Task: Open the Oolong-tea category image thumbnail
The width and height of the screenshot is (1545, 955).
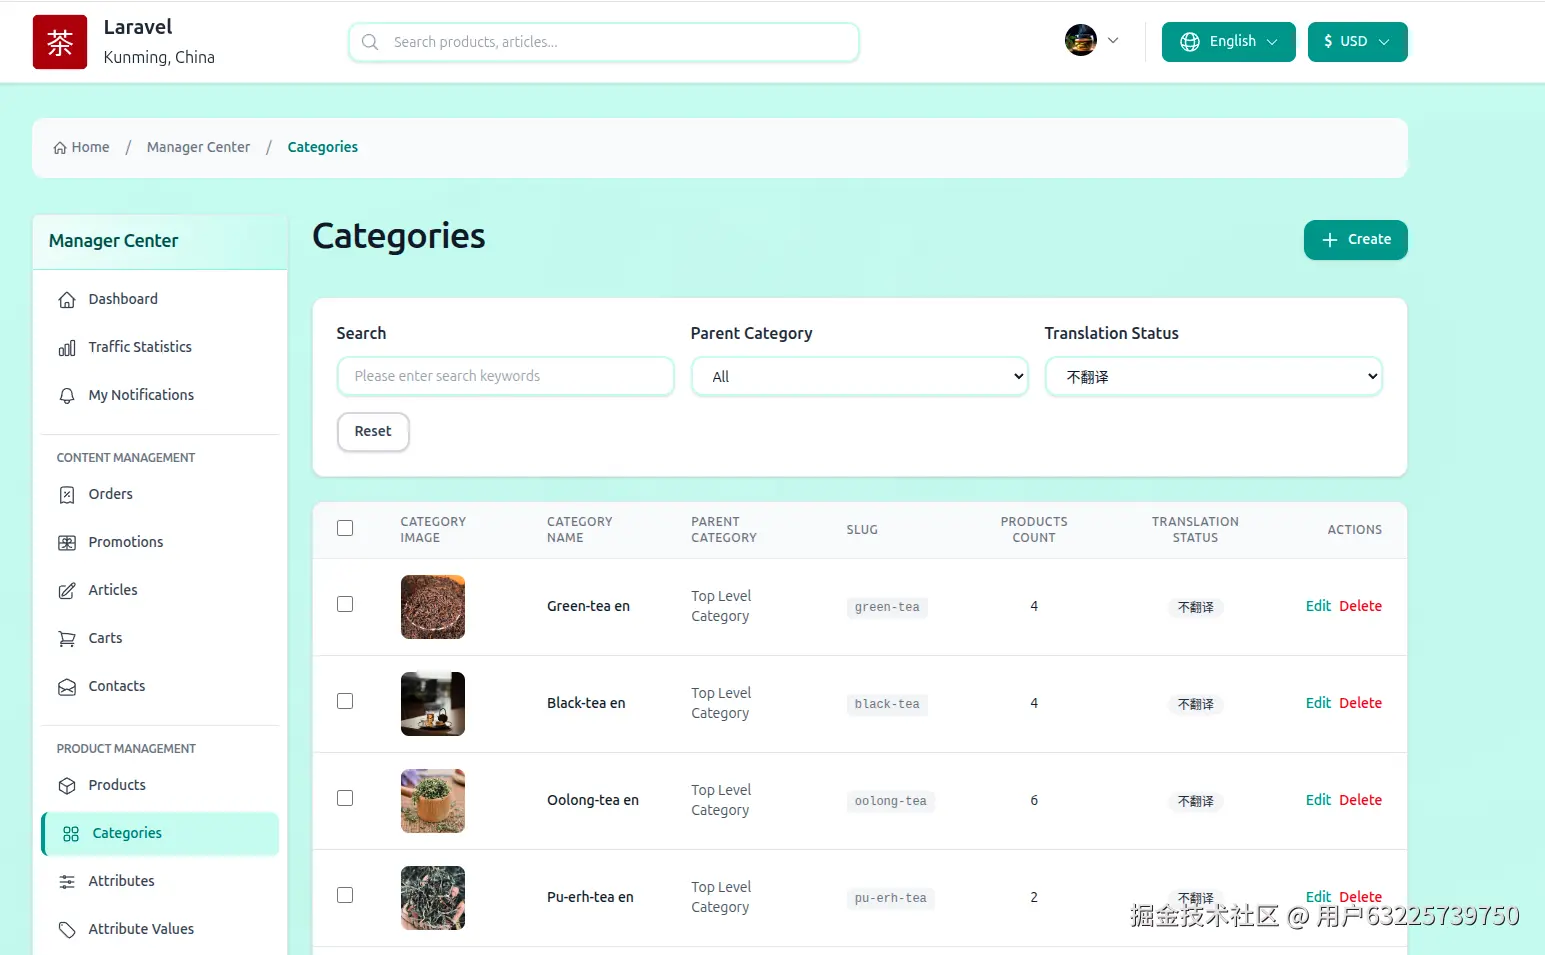Action: click(x=433, y=801)
